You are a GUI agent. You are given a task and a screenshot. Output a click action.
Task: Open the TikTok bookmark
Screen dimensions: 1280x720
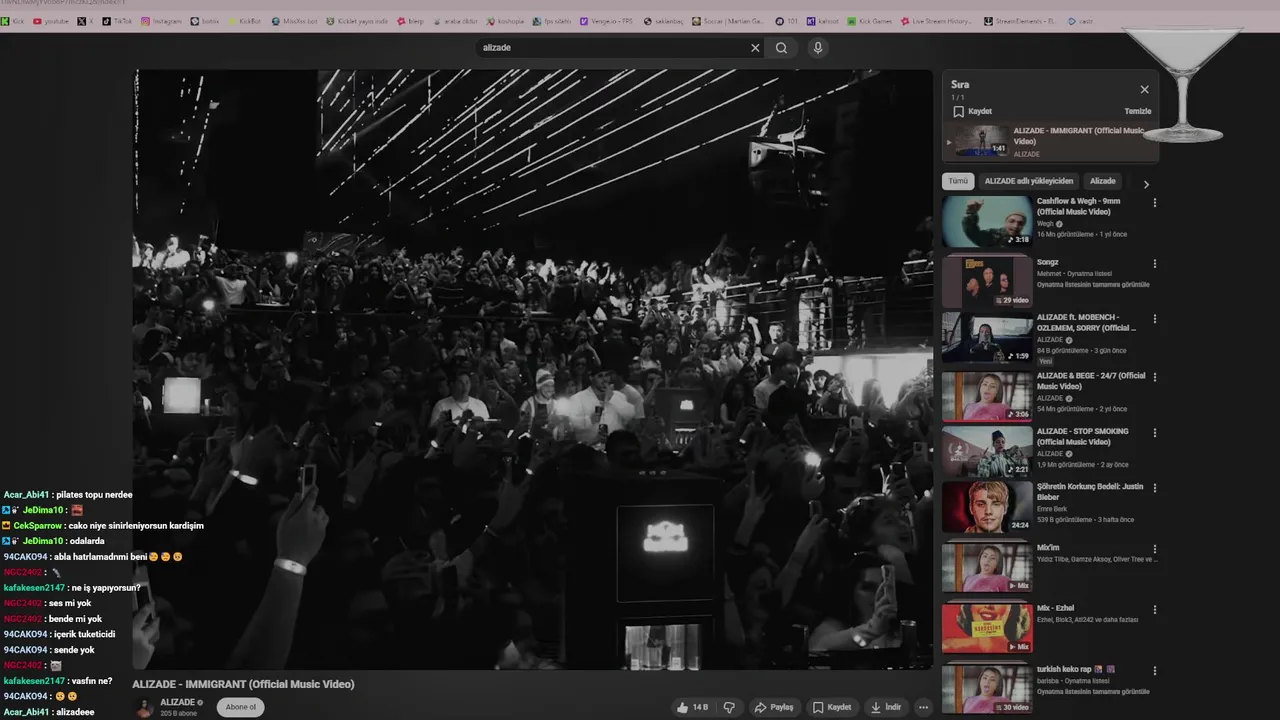(118, 21)
